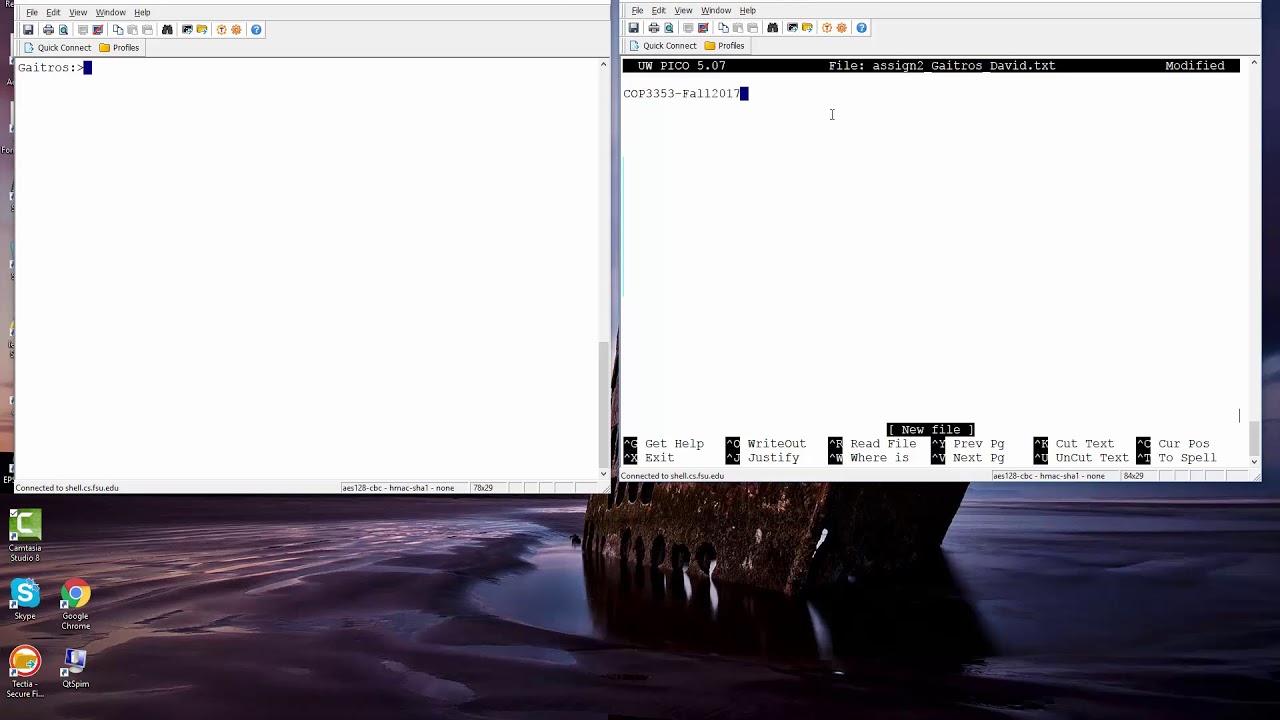Click Copy icon in left terminal window
The height and width of the screenshot is (720, 1280).
pos(118,30)
